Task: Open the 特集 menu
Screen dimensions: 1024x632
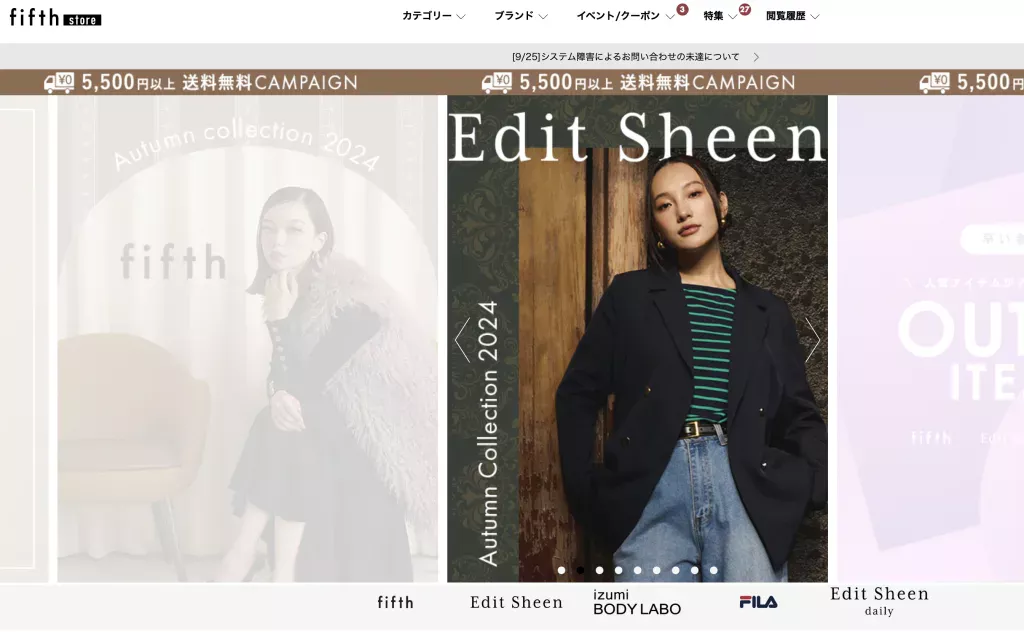Action: coord(720,16)
